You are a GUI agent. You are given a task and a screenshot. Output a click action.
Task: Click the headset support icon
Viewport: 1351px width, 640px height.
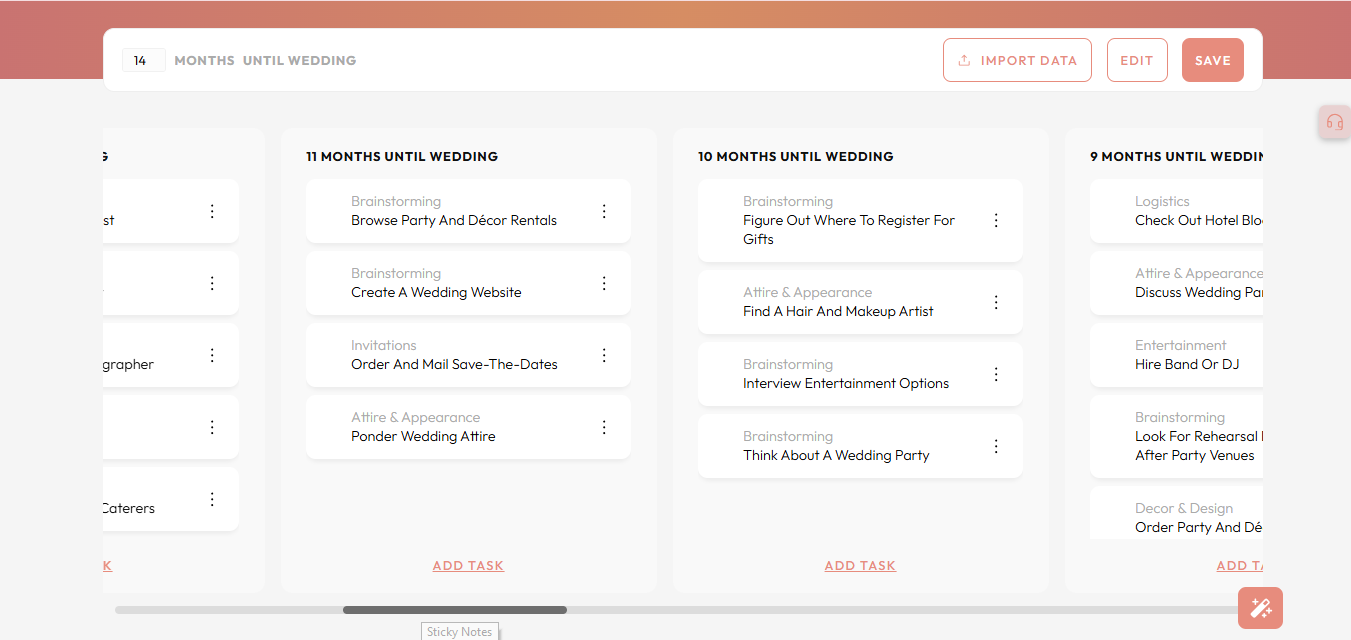click(1334, 122)
